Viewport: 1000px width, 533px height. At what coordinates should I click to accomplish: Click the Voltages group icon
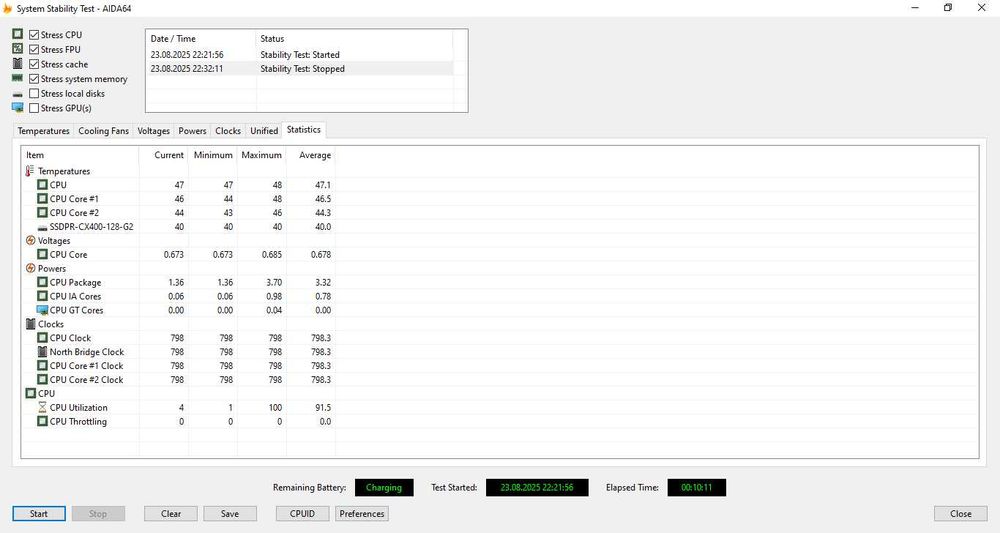pyautogui.click(x=31, y=240)
